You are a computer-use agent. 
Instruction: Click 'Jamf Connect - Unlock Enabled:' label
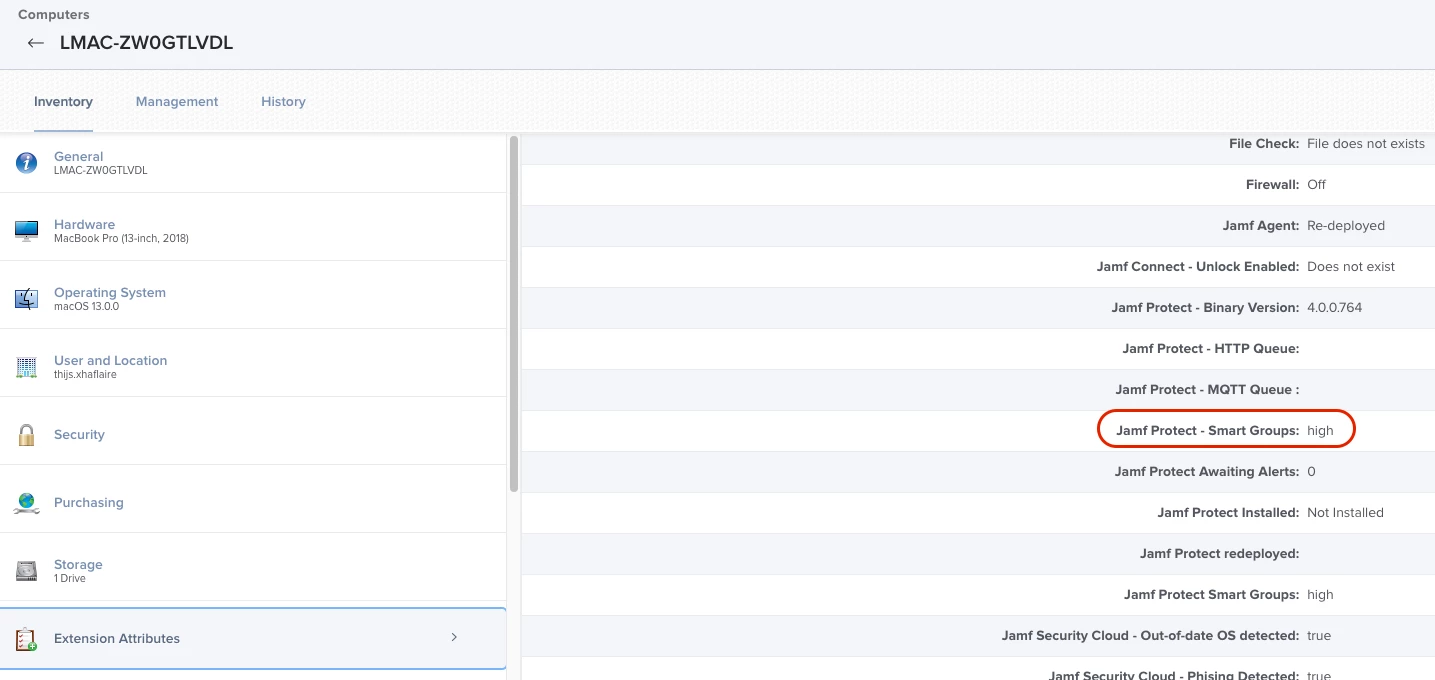pos(1198,267)
